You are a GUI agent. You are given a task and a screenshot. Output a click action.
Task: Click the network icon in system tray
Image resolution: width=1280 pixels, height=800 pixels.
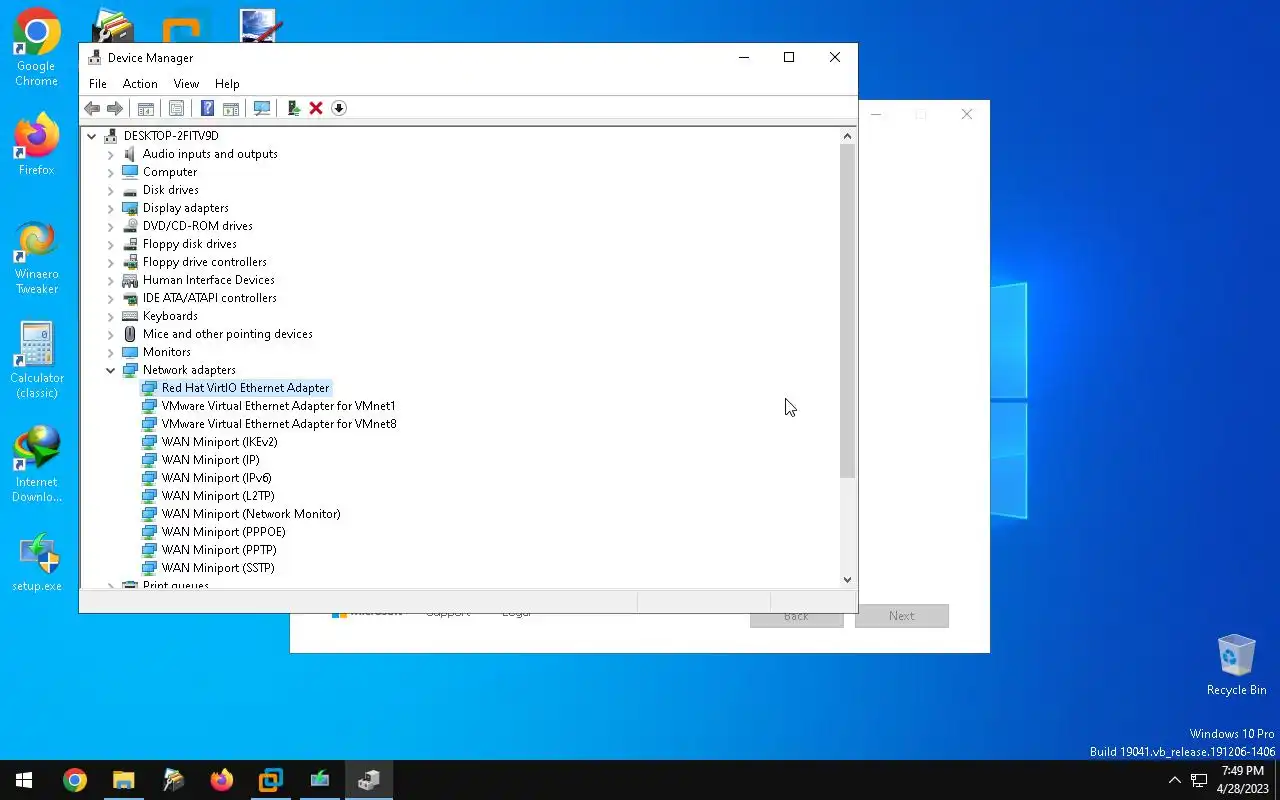[1199, 780]
